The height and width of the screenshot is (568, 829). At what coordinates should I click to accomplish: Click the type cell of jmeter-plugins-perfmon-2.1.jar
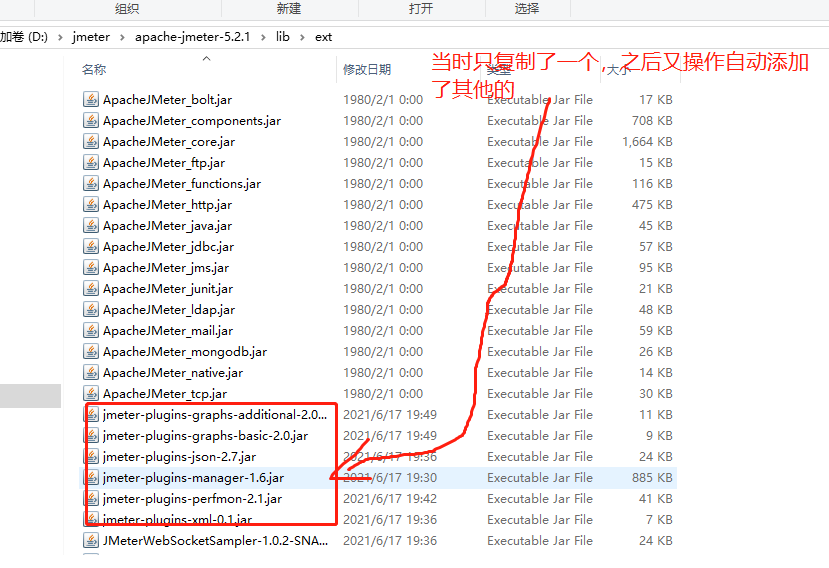coord(540,499)
